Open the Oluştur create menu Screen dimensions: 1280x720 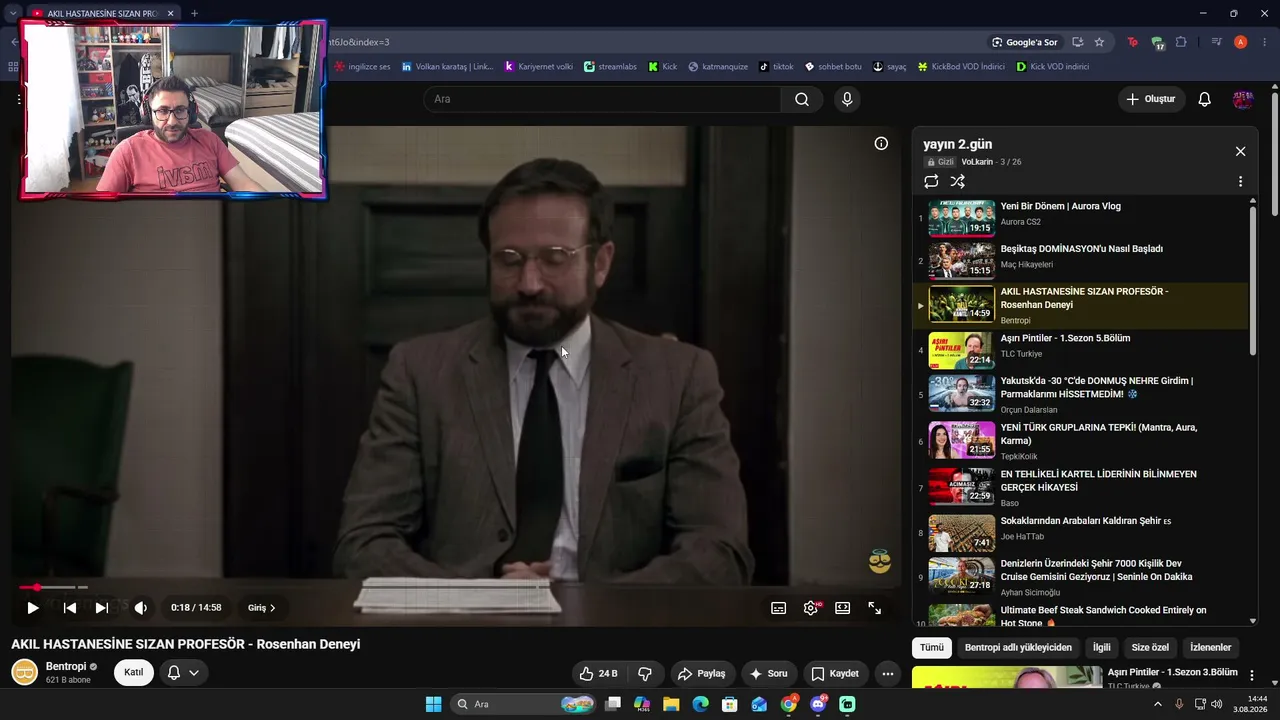pos(1151,99)
